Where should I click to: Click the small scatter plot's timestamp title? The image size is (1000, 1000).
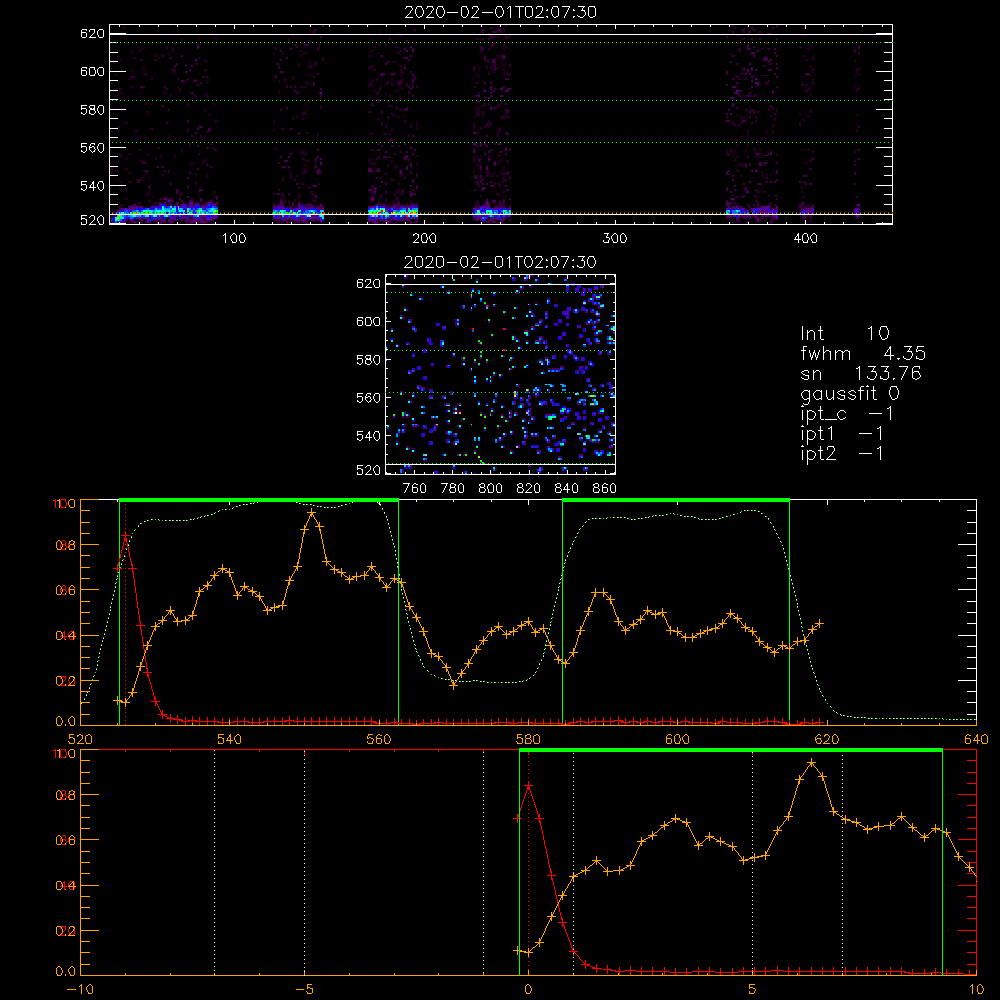tap(500, 262)
